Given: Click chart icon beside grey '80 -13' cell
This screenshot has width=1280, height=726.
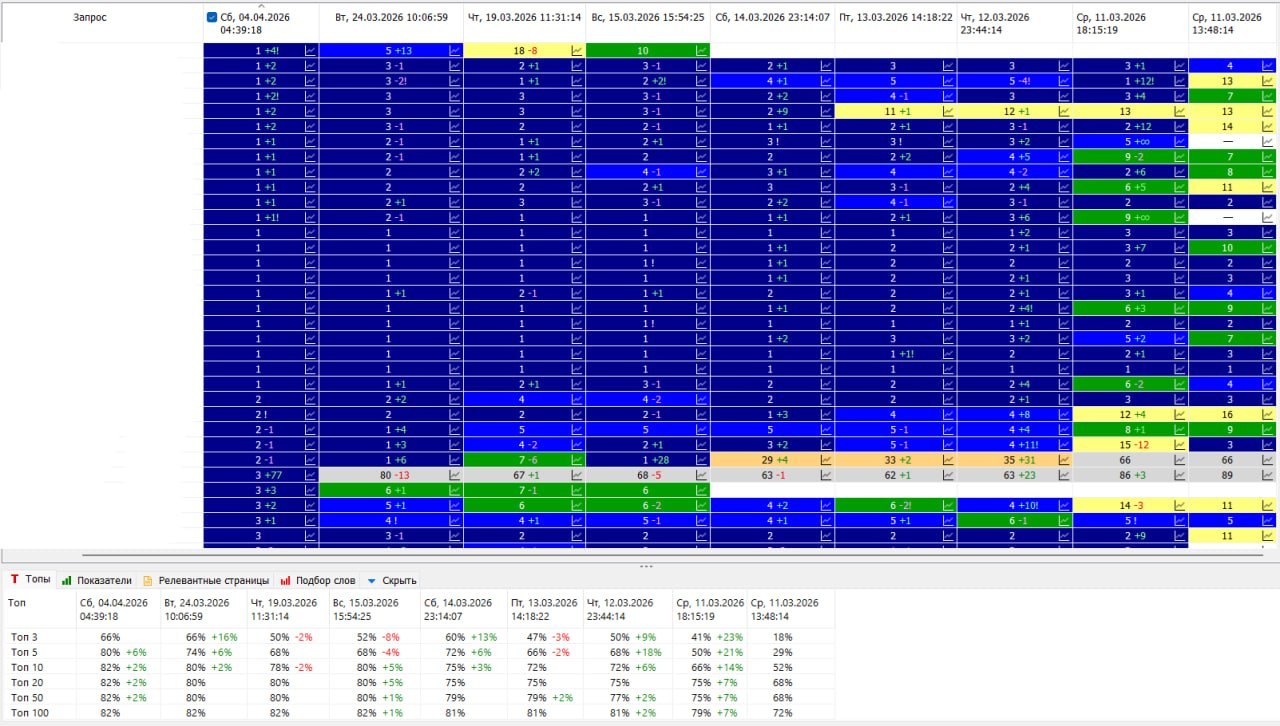Looking at the screenshot, I should tap(455, 475).
